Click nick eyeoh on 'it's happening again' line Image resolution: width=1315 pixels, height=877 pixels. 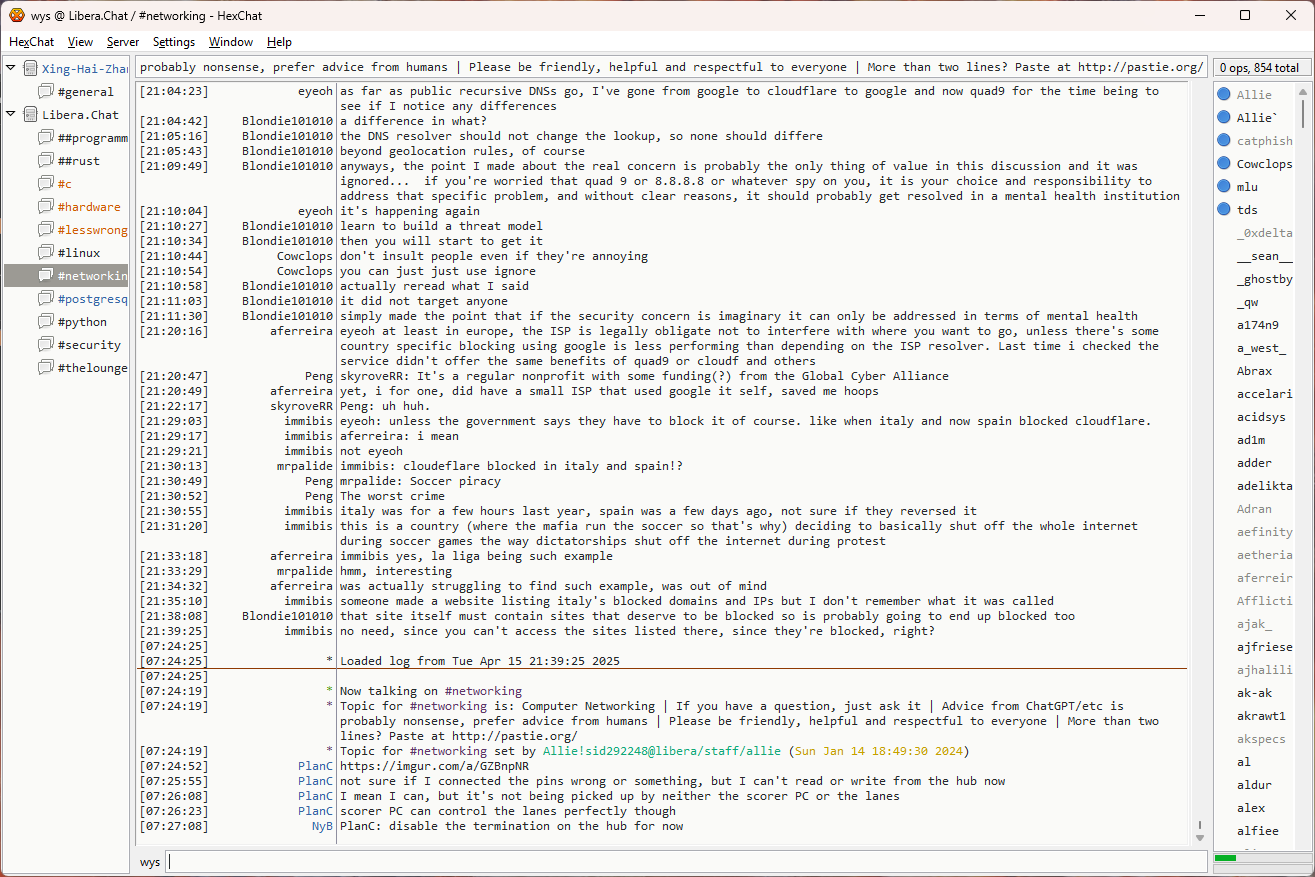[315, 211]
